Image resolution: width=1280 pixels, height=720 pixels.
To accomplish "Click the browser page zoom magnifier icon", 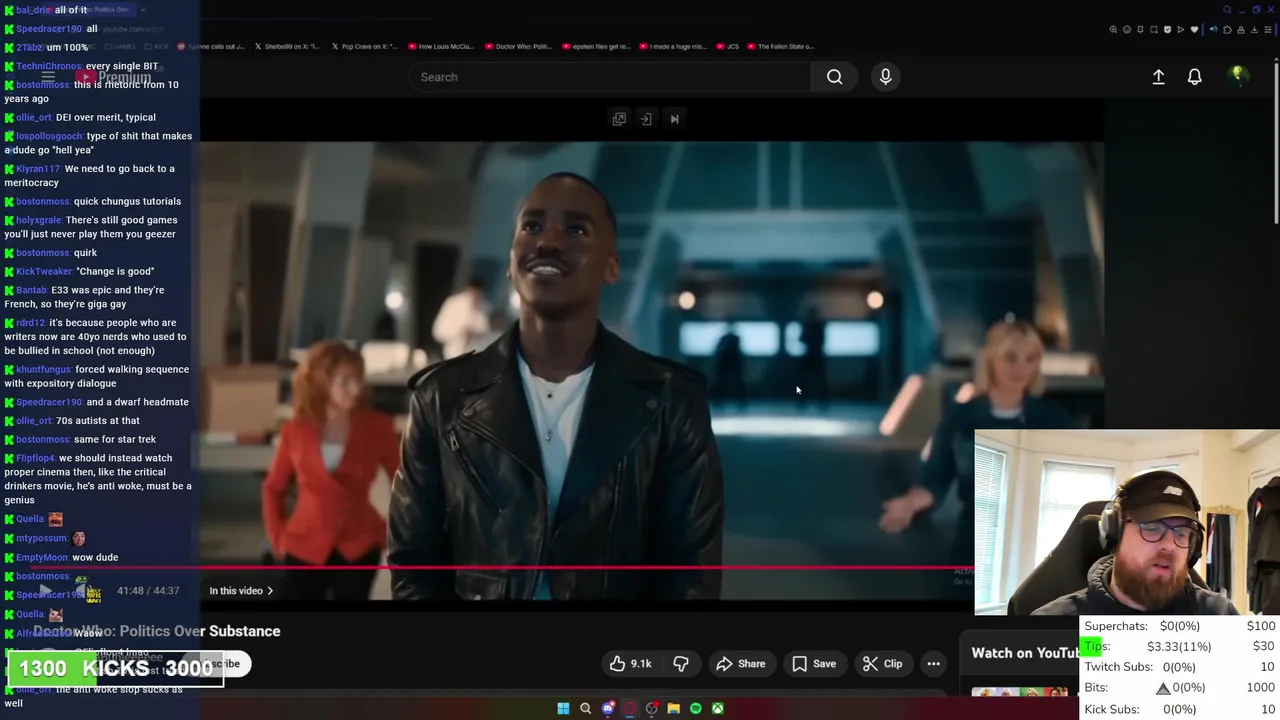I will (1113, 29).
